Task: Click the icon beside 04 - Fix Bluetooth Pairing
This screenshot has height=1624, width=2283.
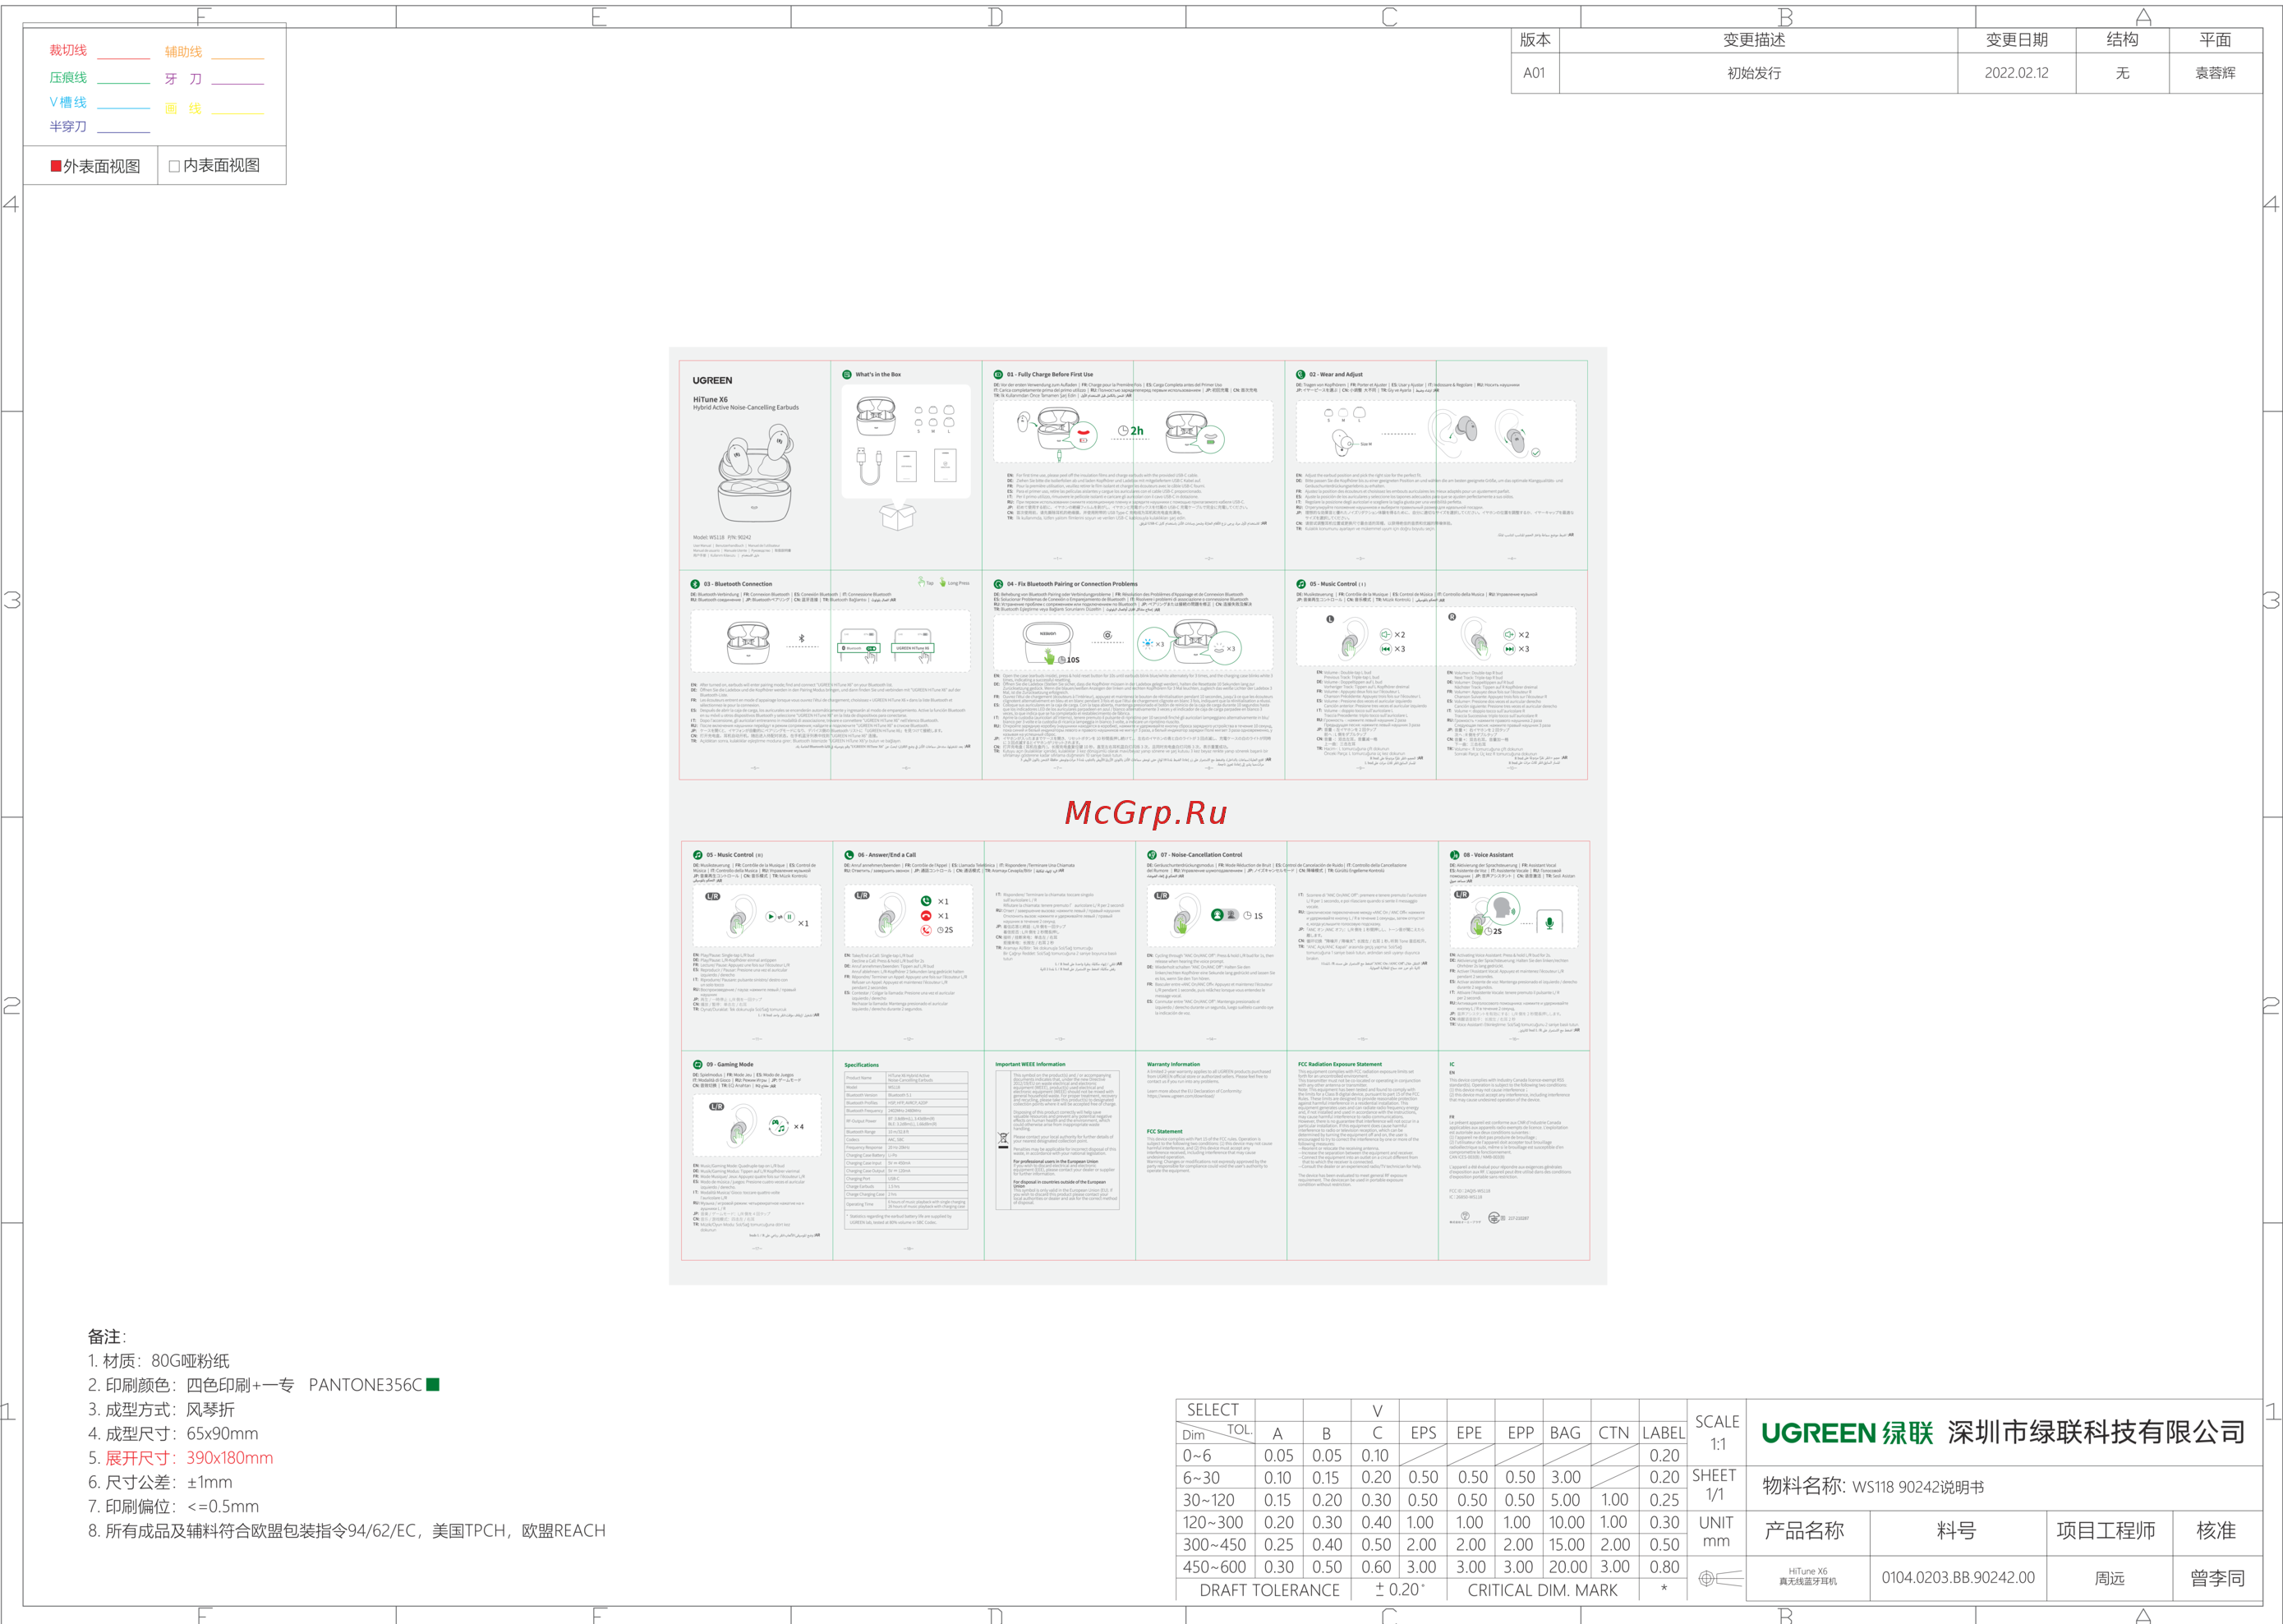Action: tap(998, 584)
